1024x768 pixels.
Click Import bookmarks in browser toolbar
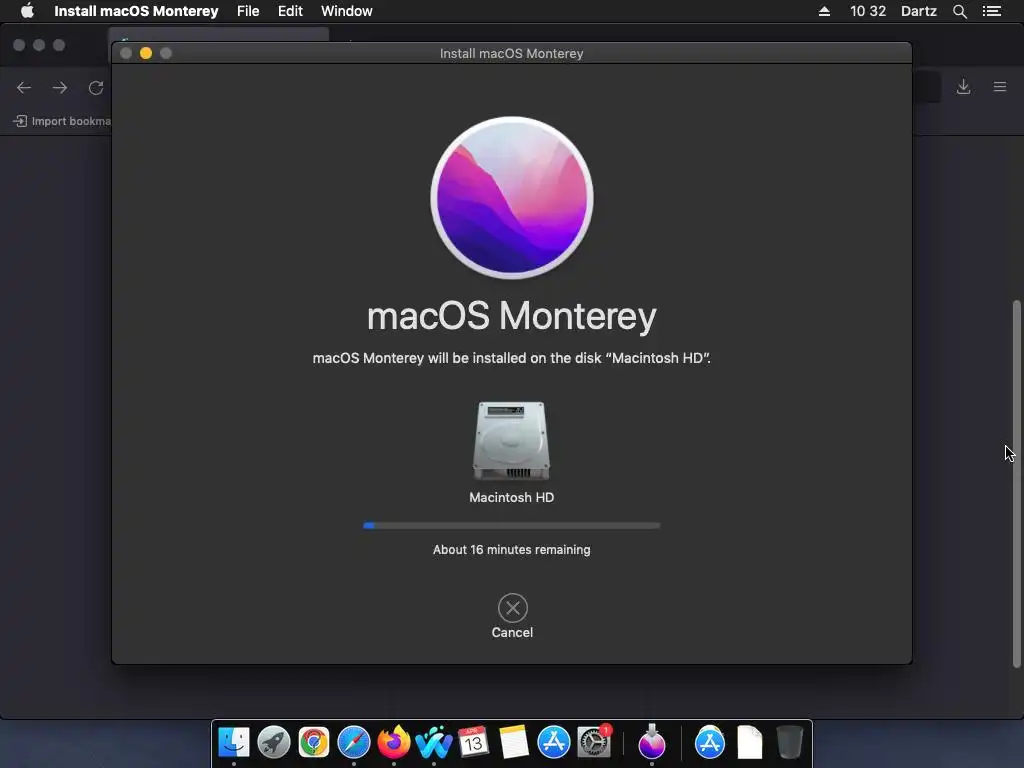[62, 121]
